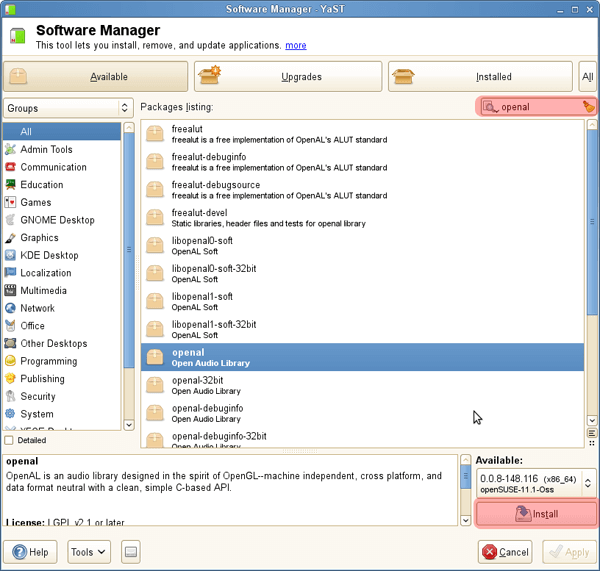This screenshot has height=571, width=600.
Task: Click the Office group icon
Action: click(x=10, y=326)
